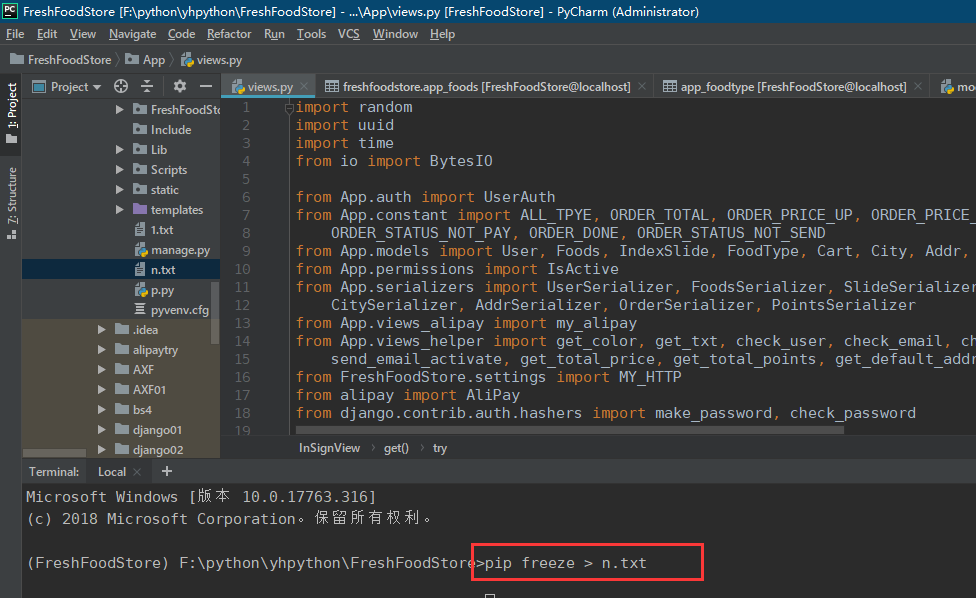This screenshot has height=598, width=976.
Task: Click the PyCharm app icon in title bar
Action: (10, 11)
